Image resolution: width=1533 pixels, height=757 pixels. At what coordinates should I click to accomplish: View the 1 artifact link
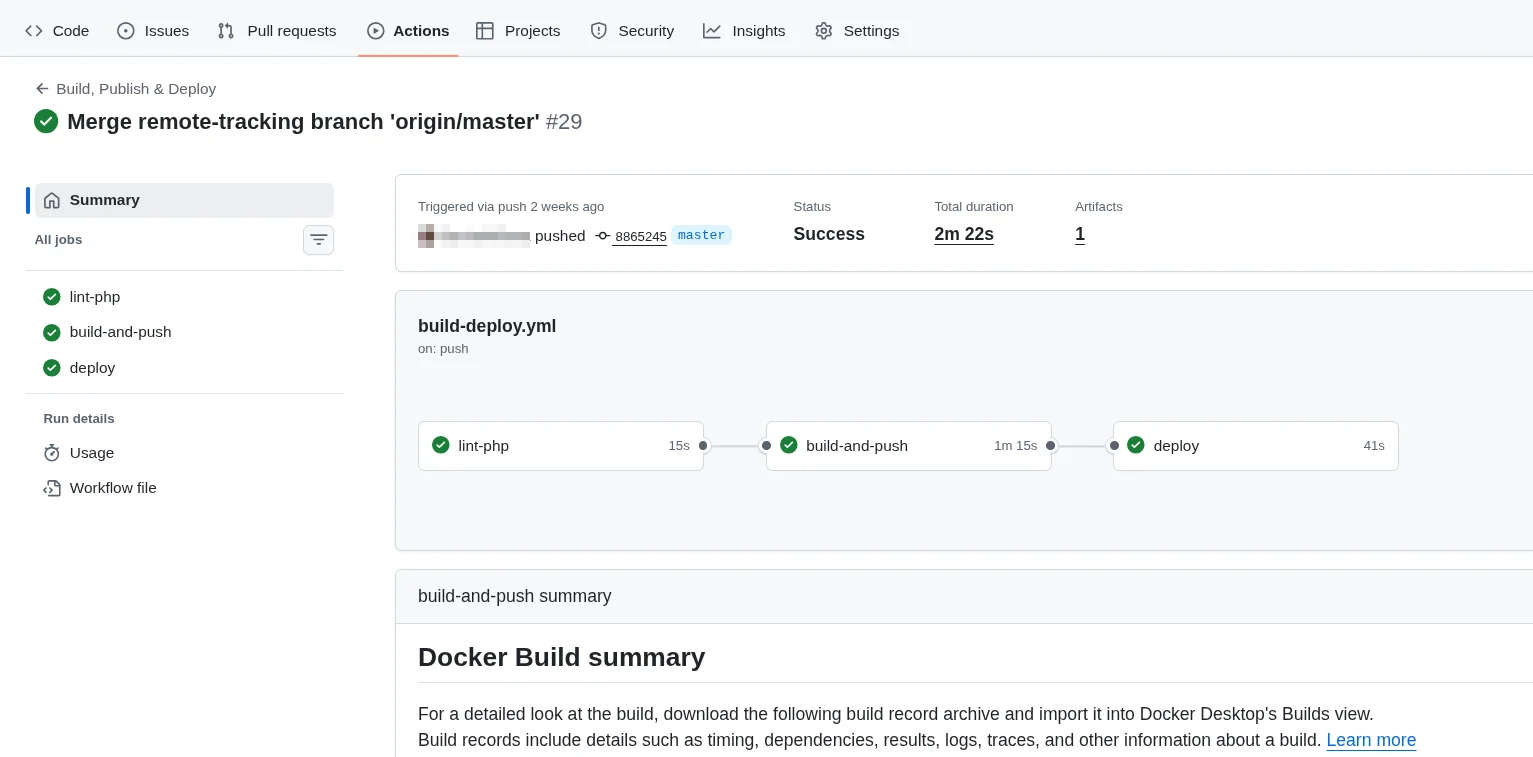coord(1079,233)
